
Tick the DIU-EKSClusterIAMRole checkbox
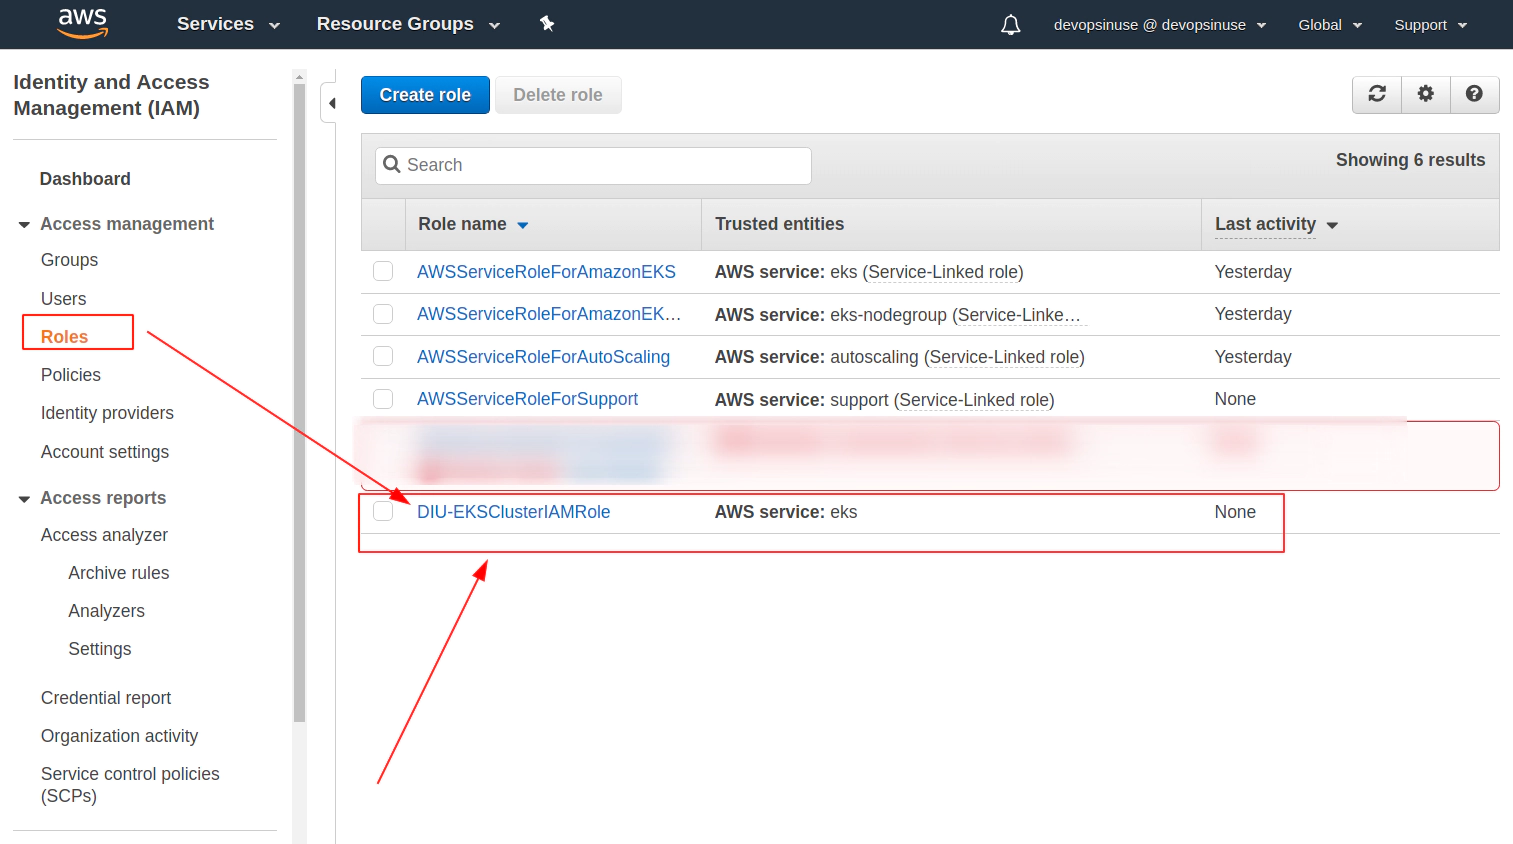(x=383, y=511)
